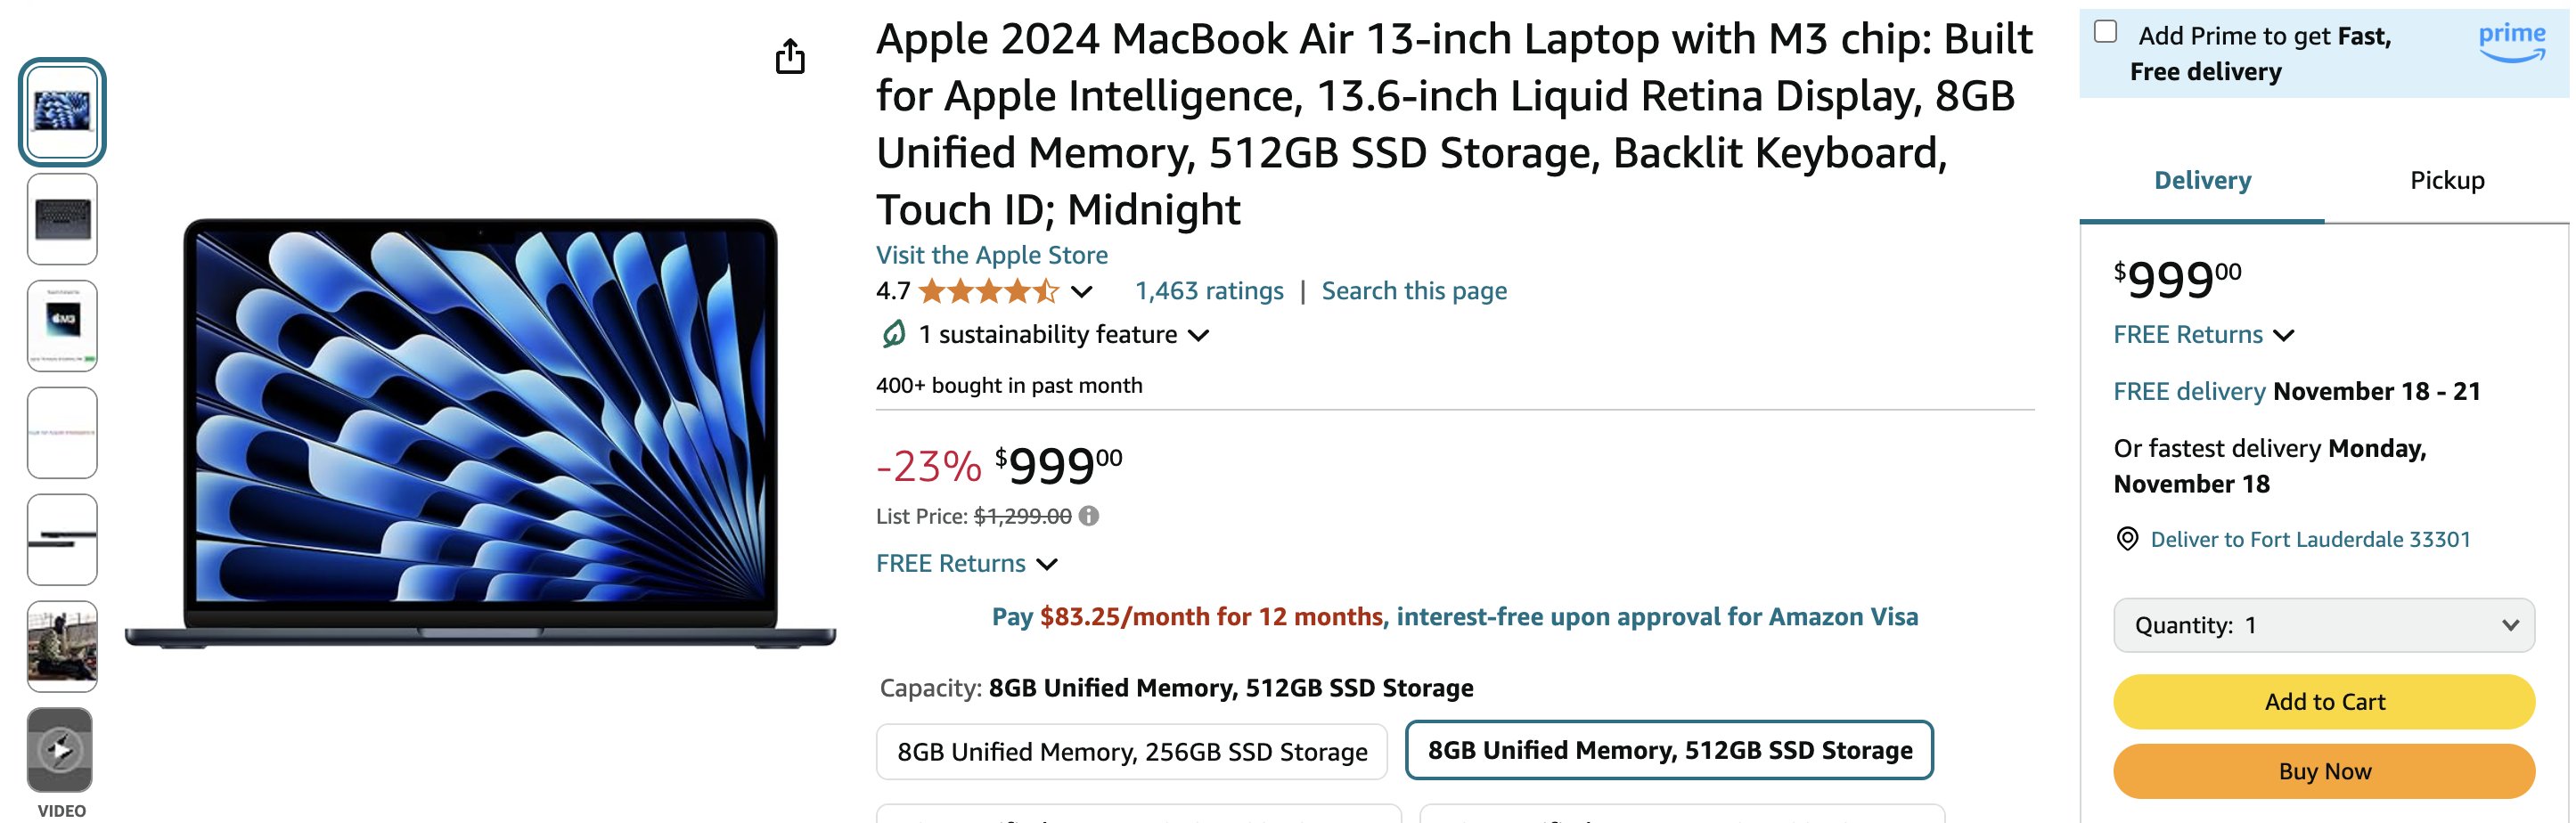
Task: Open the Quantity dropdown
Action: click(x=2324, y=625)
